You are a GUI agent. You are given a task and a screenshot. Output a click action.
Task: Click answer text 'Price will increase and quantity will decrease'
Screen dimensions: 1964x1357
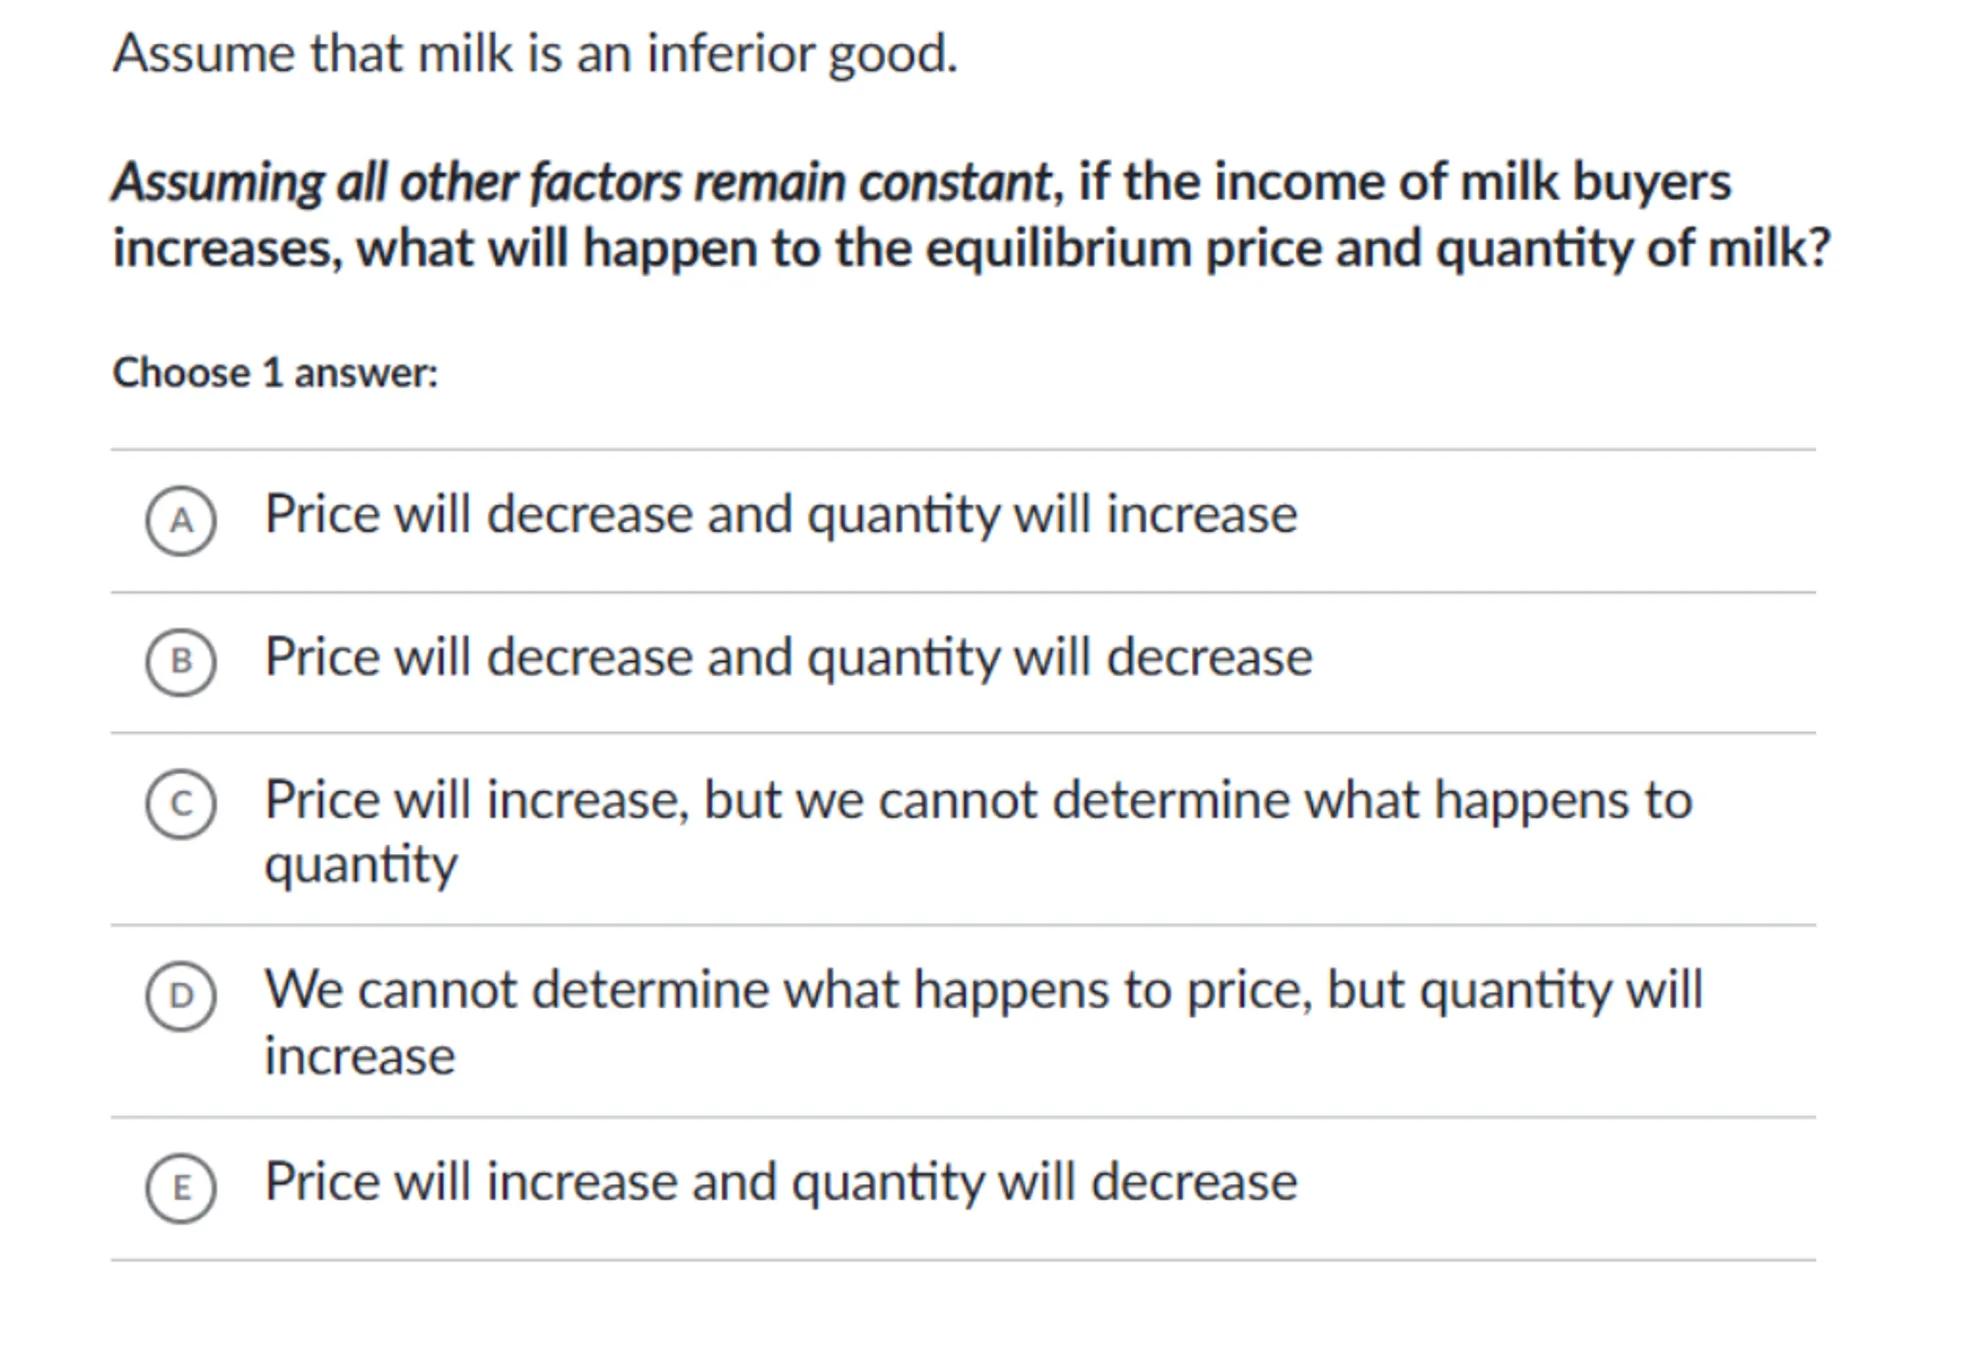780,1183
